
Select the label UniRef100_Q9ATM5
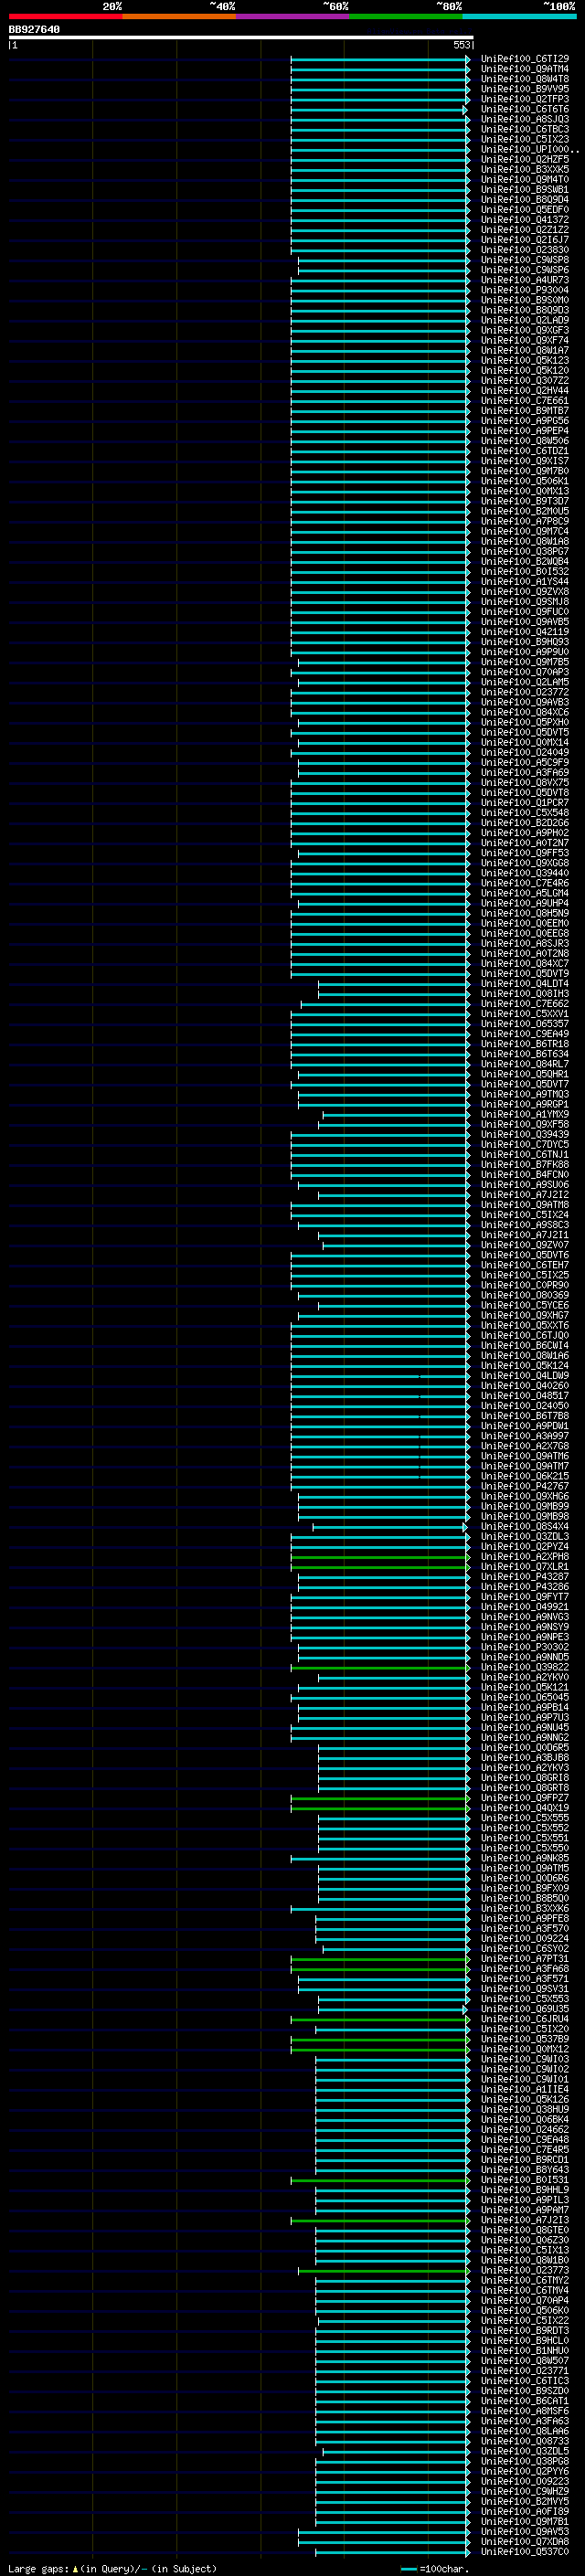[524, 1869]
